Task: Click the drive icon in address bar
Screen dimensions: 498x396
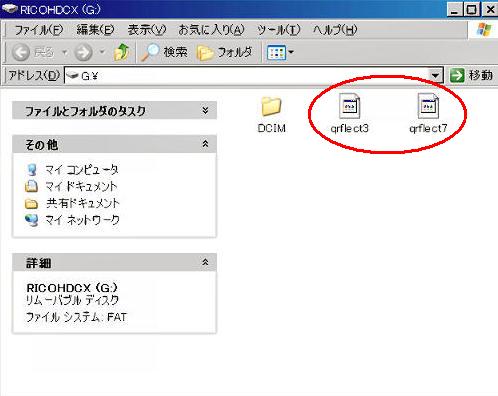Action: pos(72,76)
